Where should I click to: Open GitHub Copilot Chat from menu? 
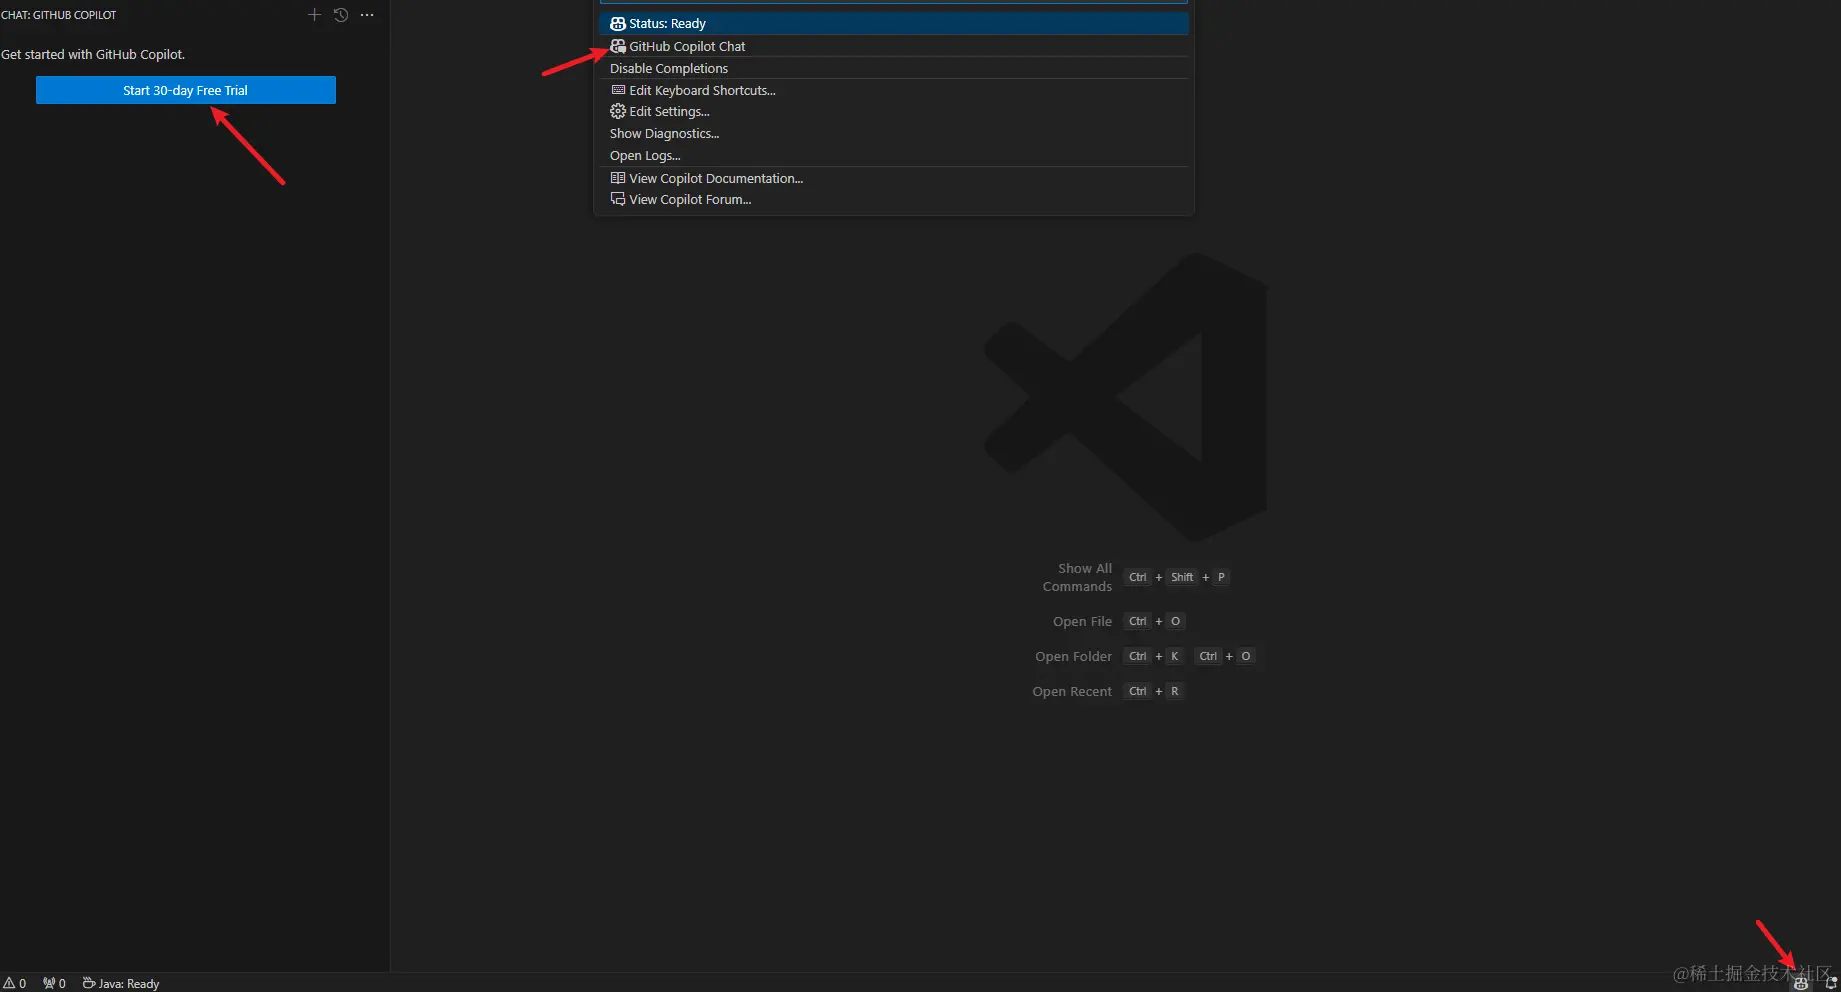click(894, 46)
